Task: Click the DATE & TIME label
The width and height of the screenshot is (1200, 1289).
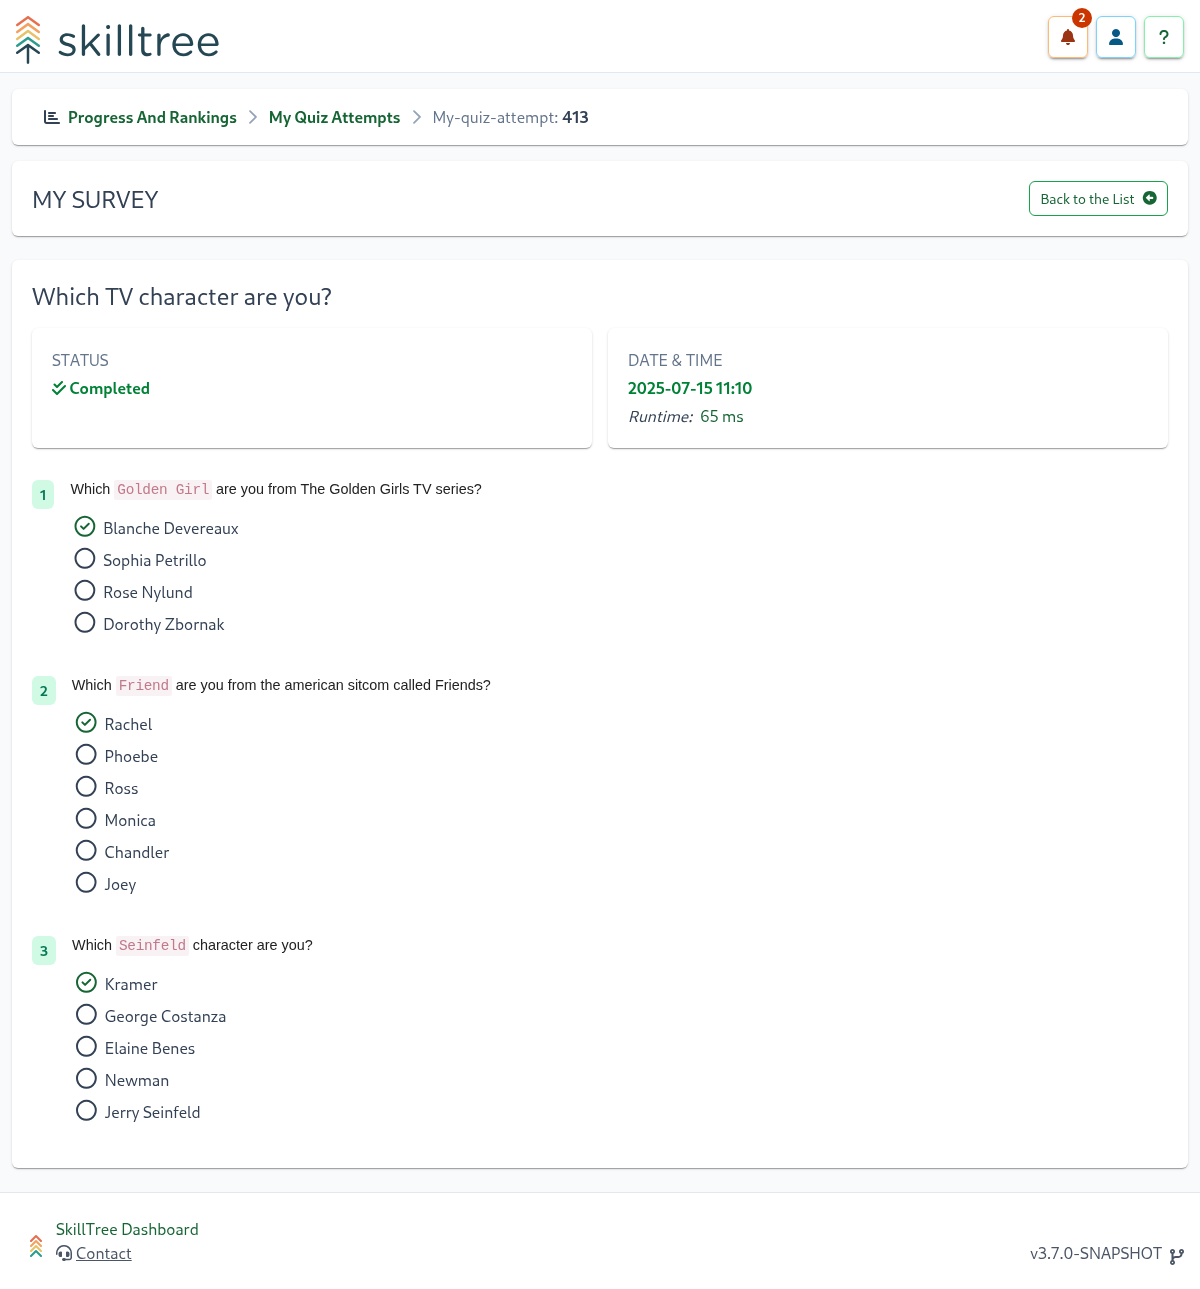Action: pyautogui.click(x=675, y=360)
